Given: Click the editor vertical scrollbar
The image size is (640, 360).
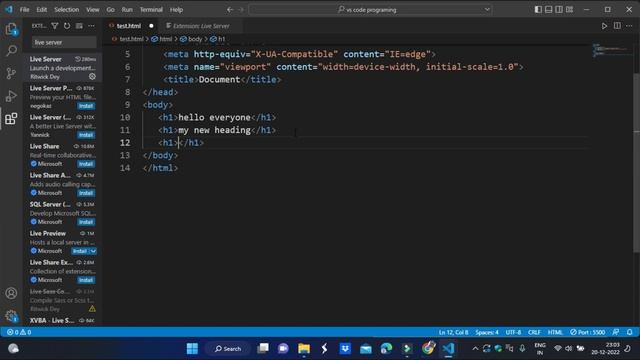Looking at the screenshot, I should [x=637, y=163].
